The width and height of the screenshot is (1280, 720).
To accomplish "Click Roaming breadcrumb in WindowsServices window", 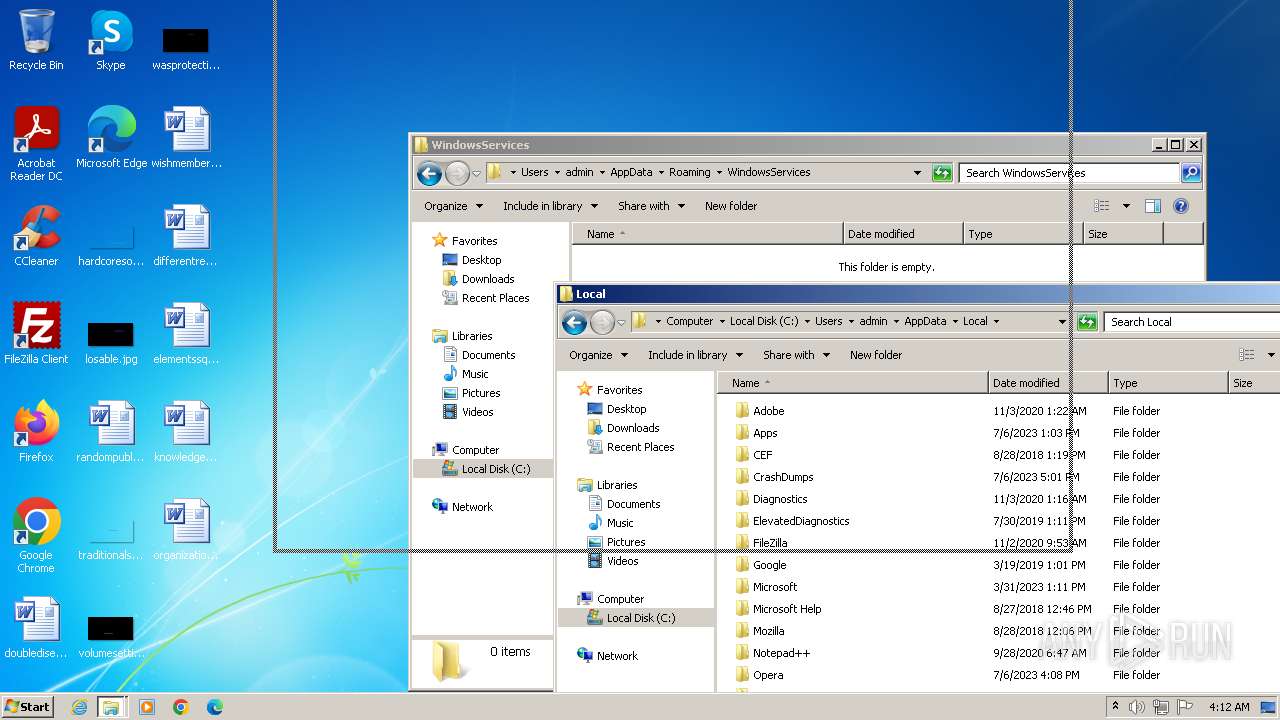I will coord(690,173).
